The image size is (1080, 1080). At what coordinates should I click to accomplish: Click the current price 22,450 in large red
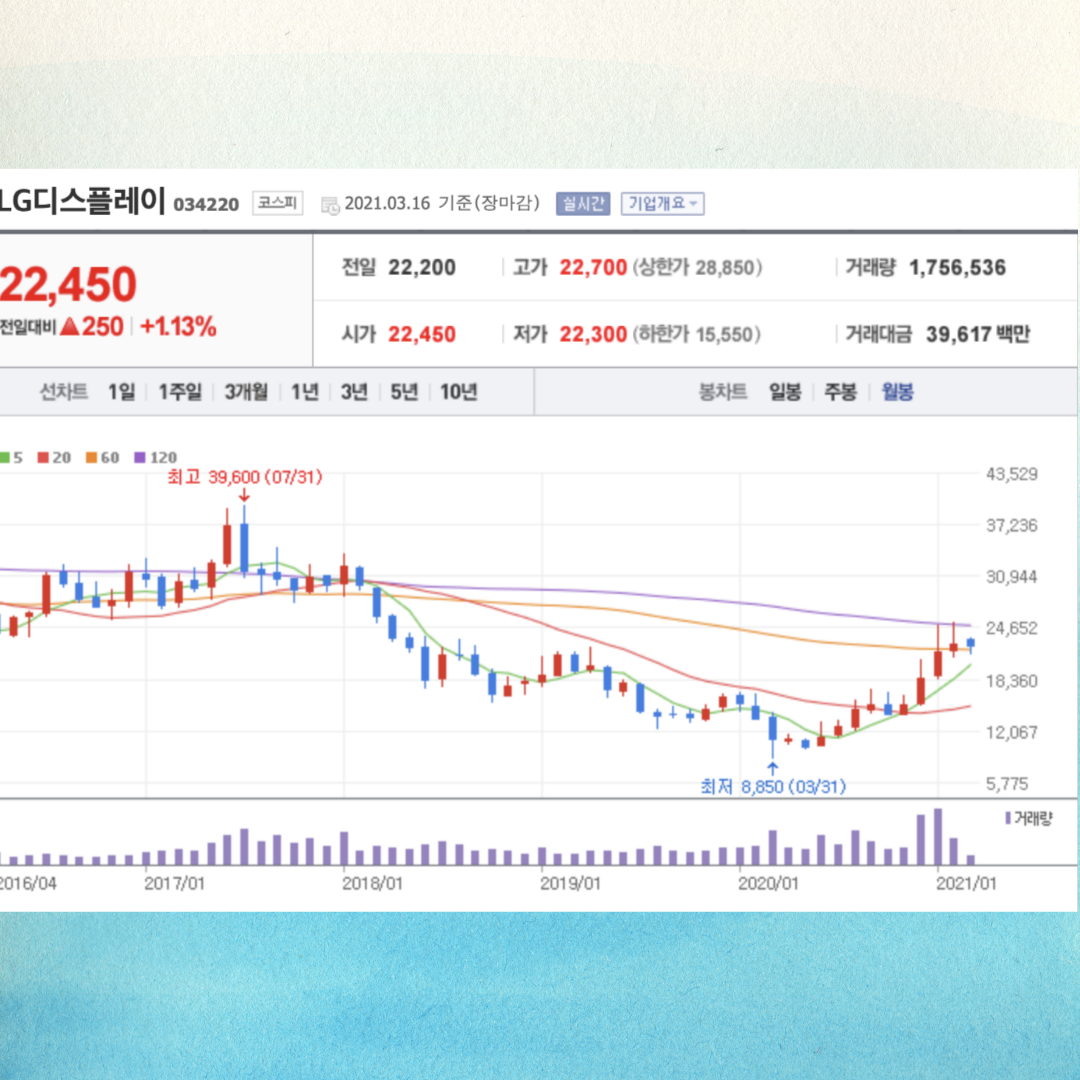coord(68,284)
